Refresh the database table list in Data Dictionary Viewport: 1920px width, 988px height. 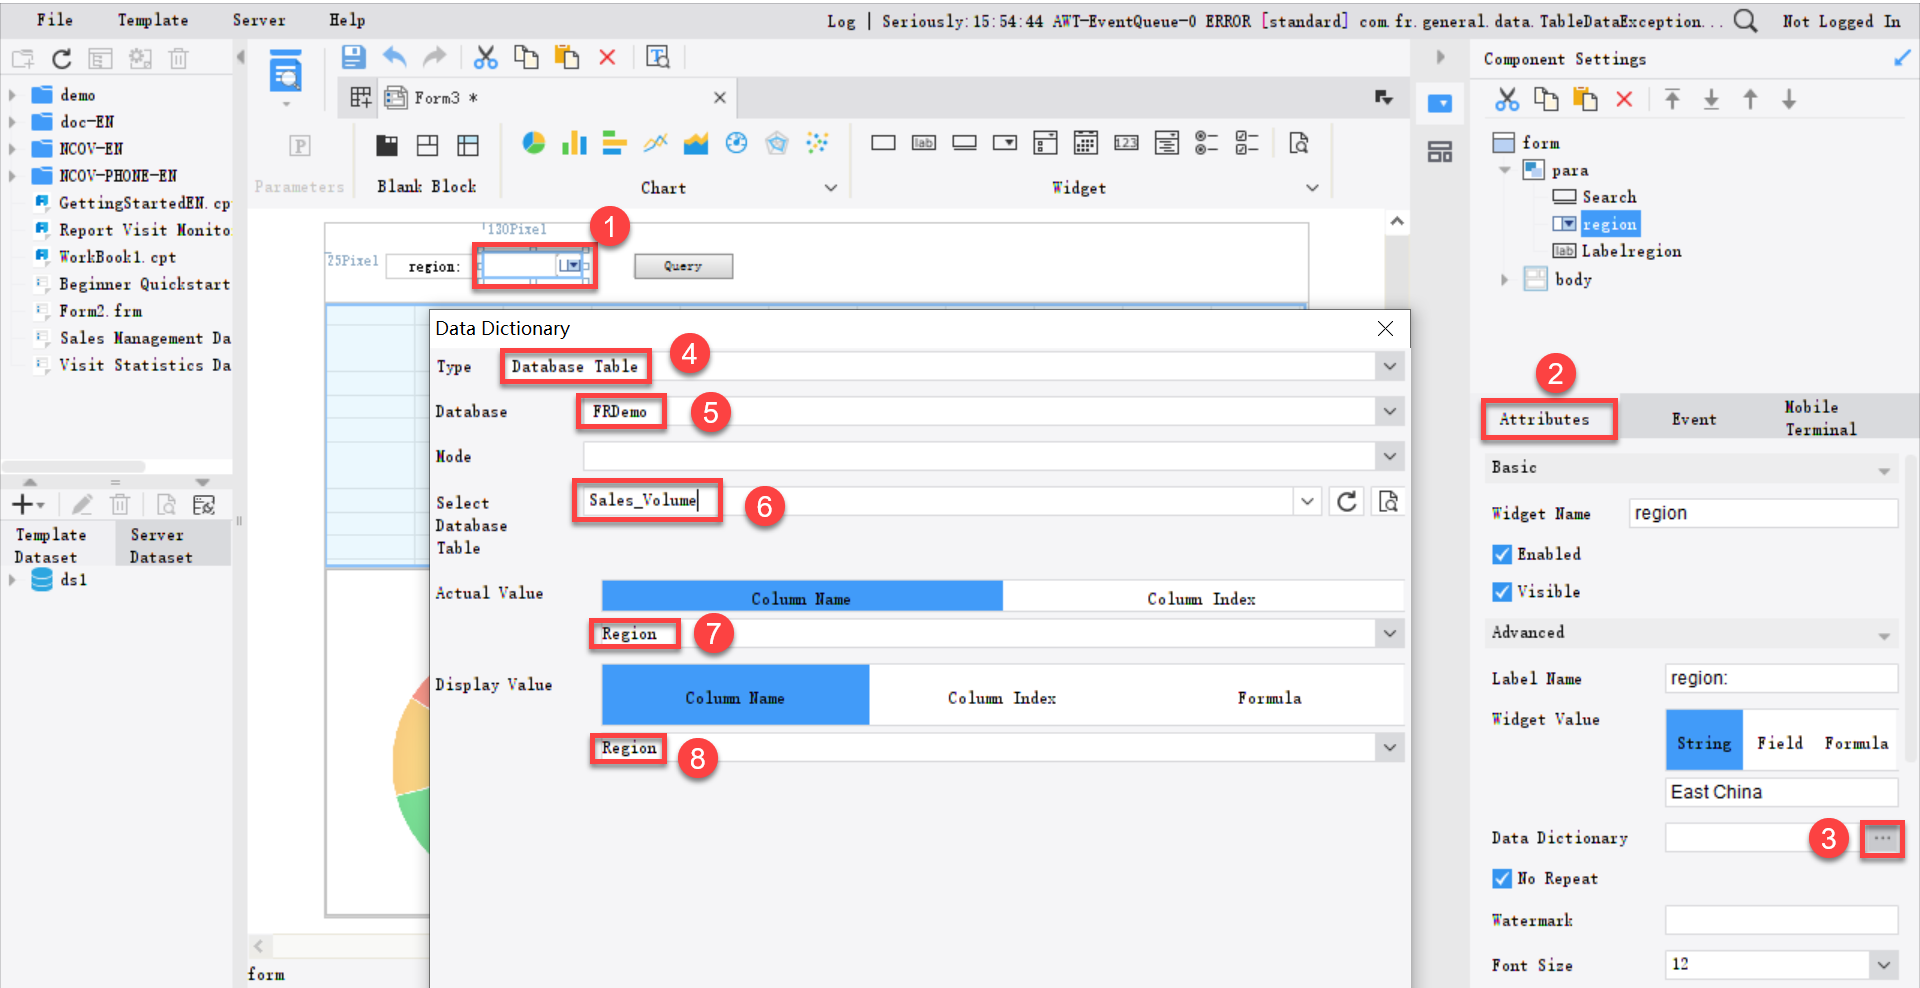point(1347,501)
